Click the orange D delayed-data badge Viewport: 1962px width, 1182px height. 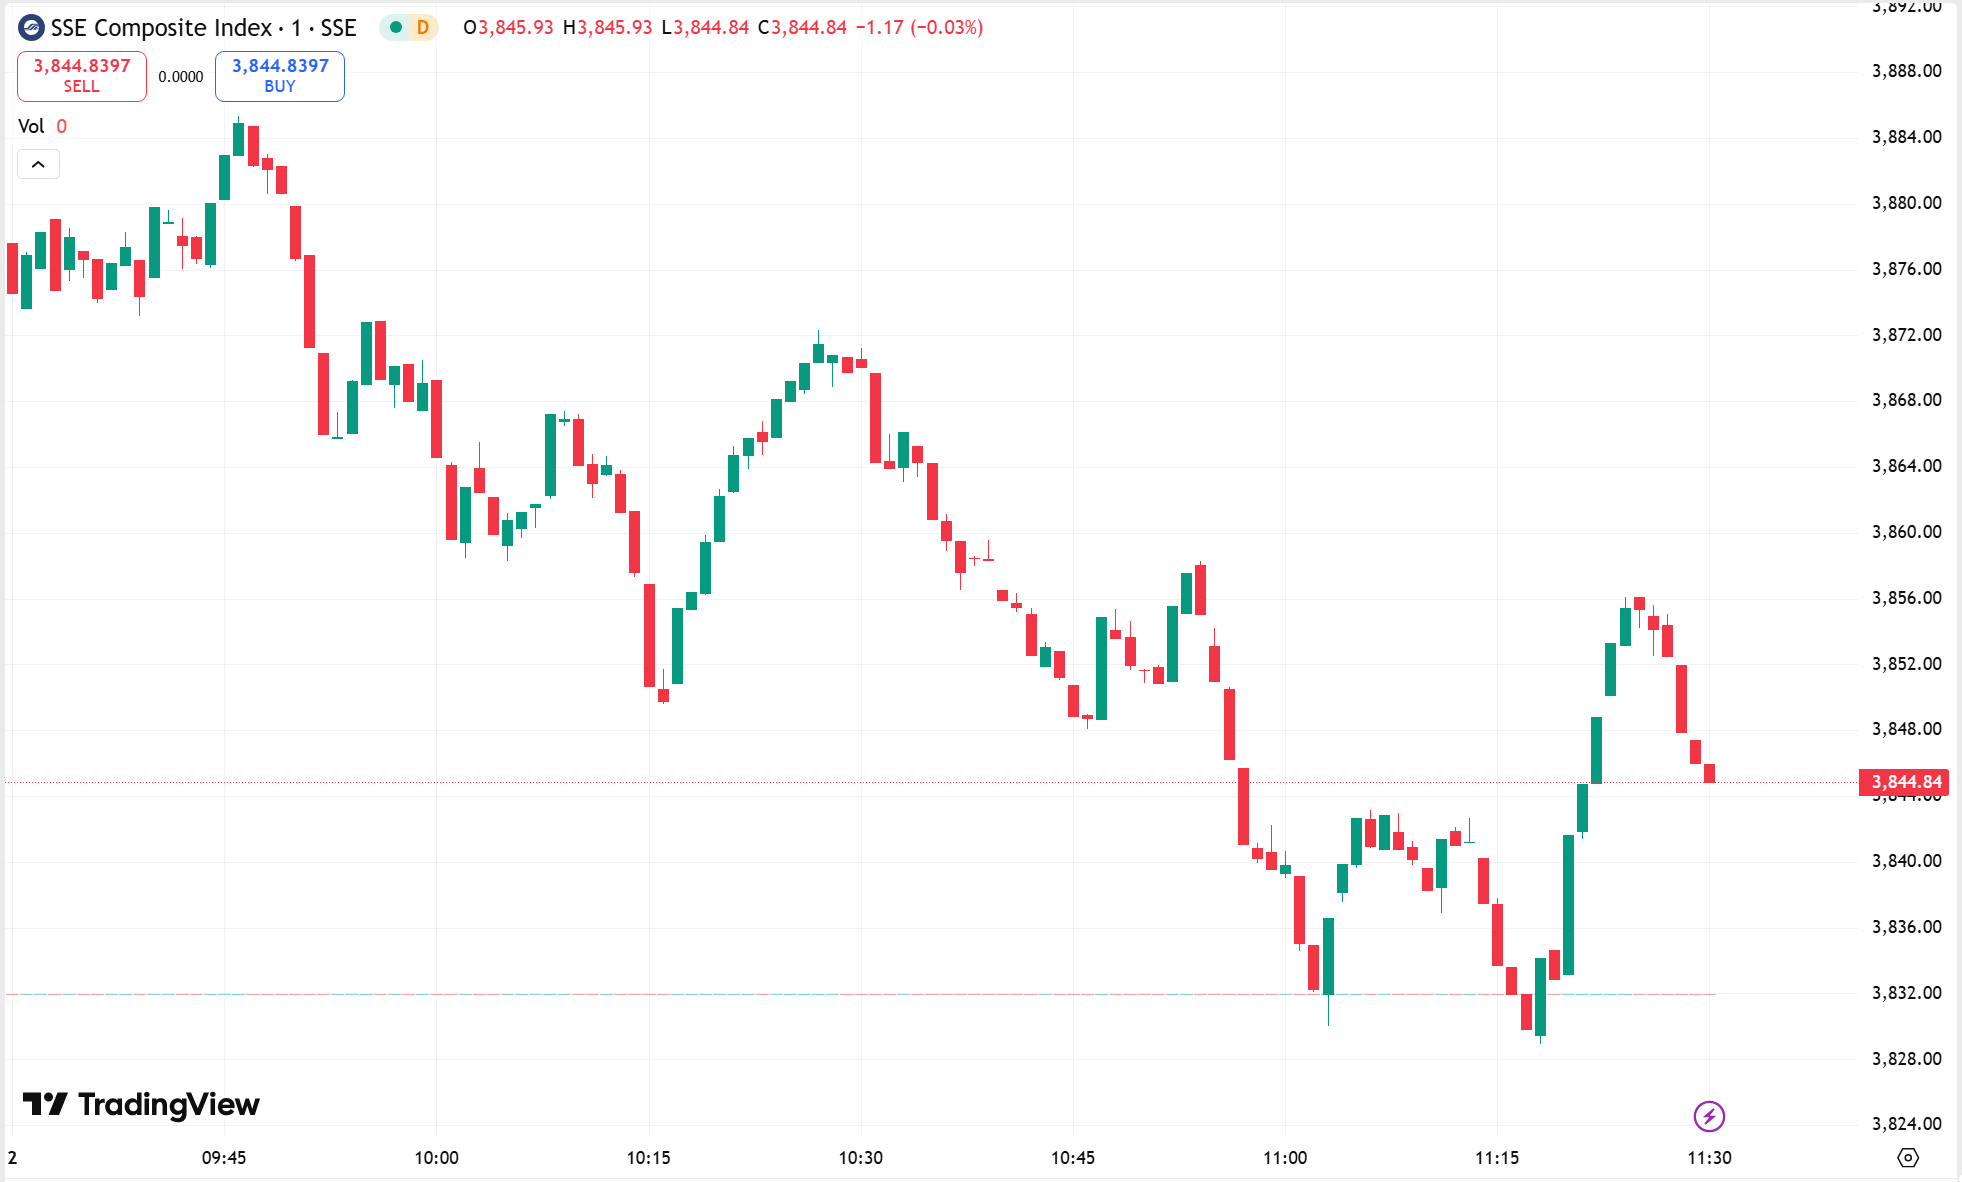423,28
